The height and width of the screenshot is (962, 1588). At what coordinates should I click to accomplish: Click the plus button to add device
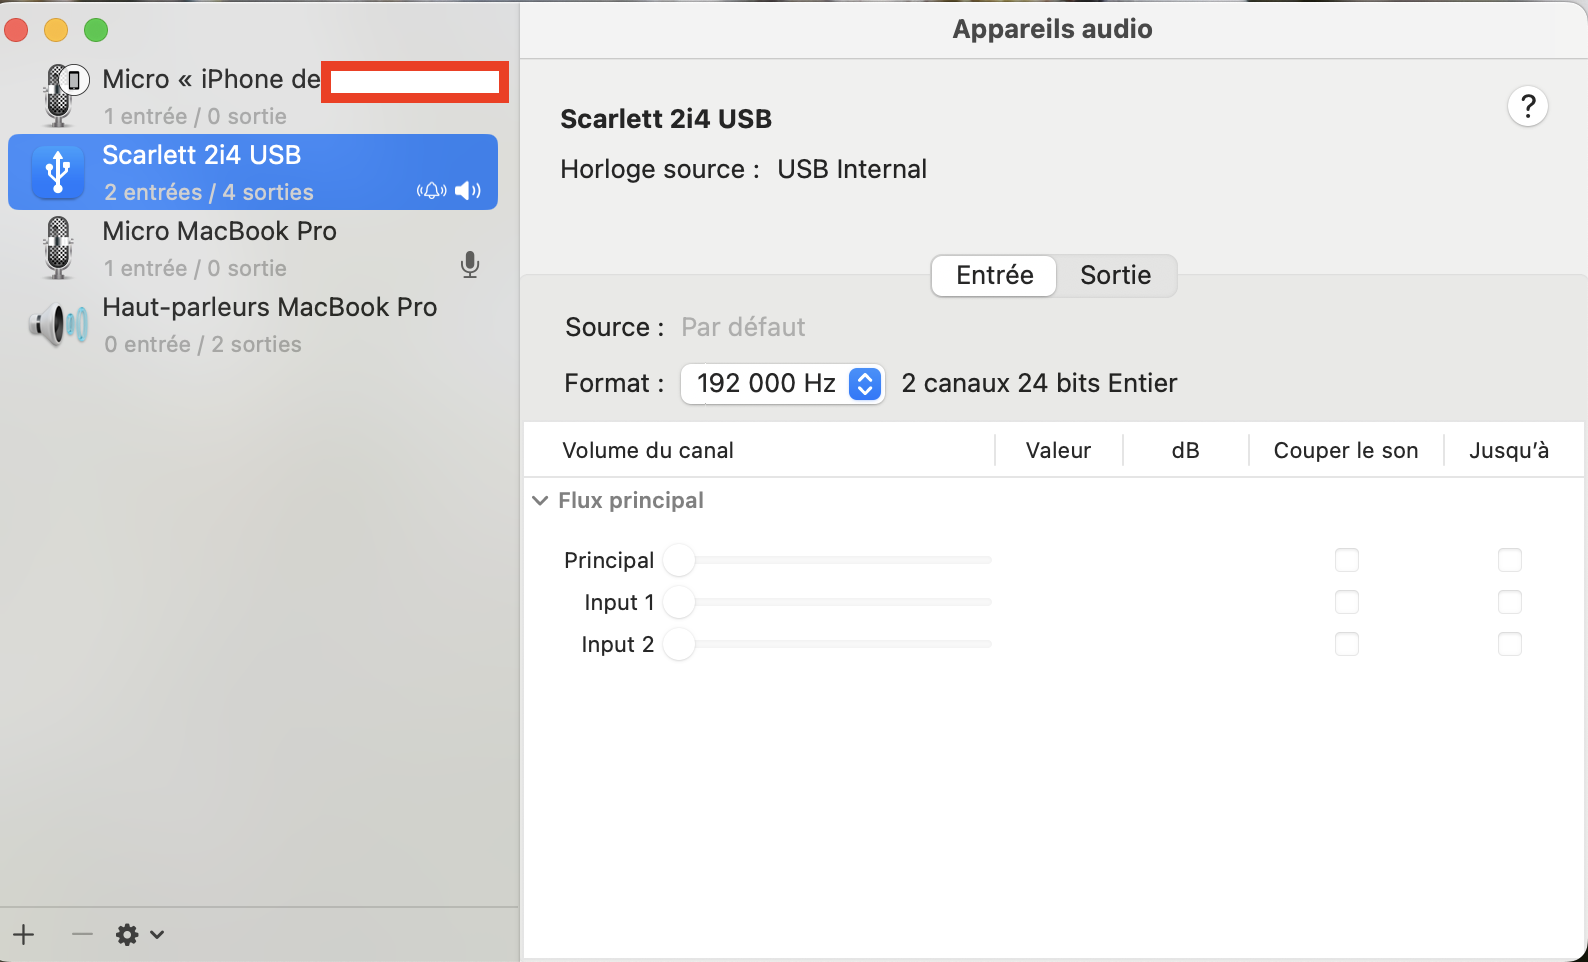(24, 935)
